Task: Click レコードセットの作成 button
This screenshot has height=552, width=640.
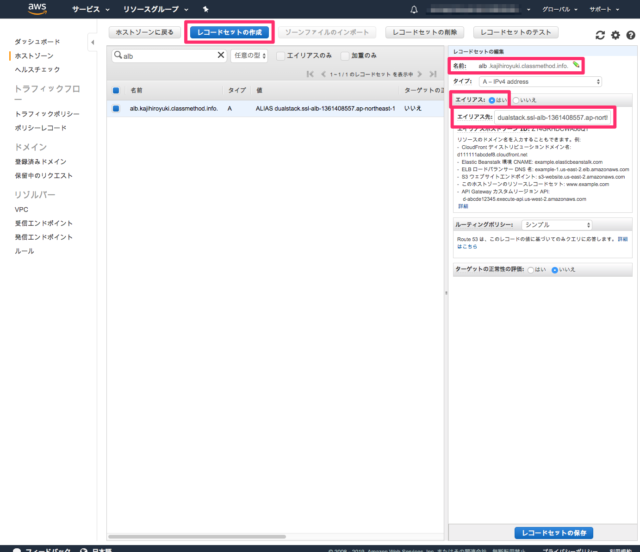Action: coord(231,33)
